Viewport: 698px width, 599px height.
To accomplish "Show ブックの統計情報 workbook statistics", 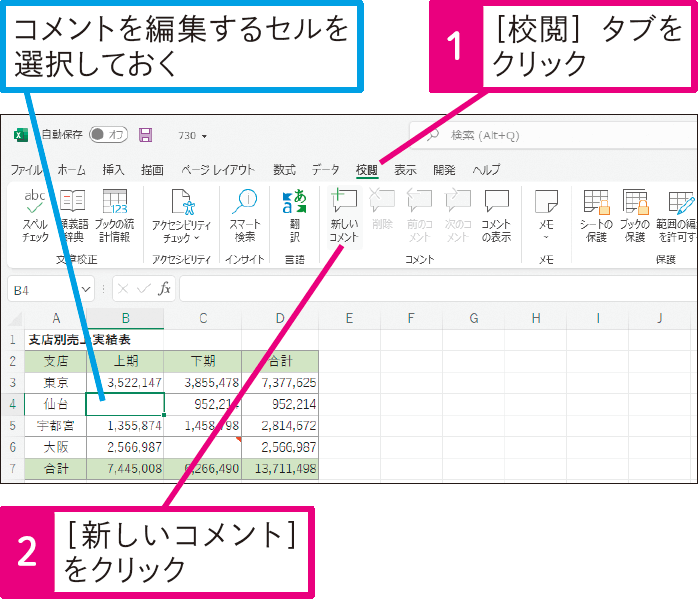I will point(114,216).
